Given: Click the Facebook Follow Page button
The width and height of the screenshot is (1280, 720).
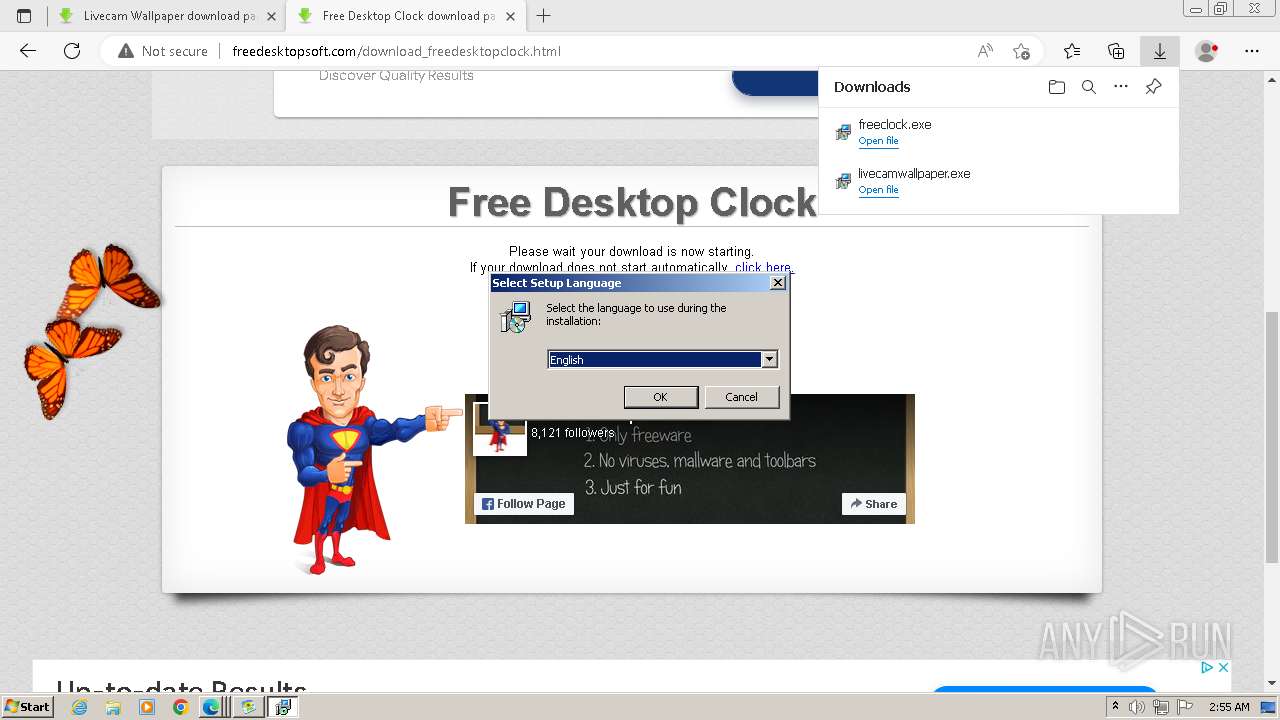Looking at the screenshot, I should coord(524,504).
